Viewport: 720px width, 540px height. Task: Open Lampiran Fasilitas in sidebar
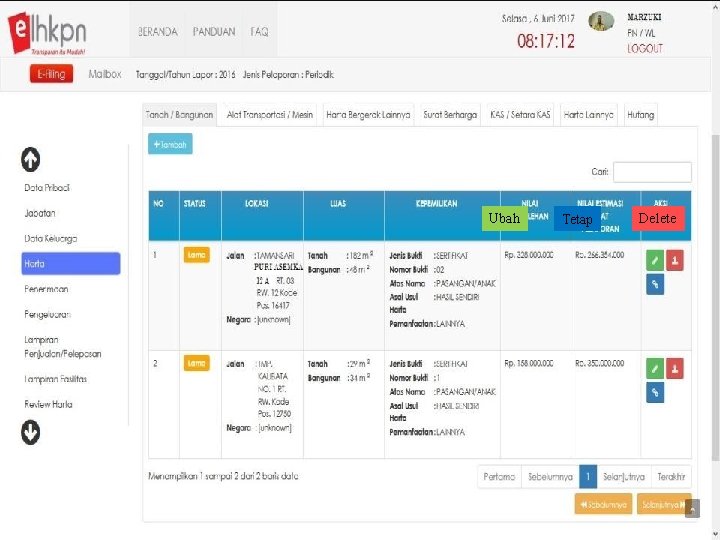55,379
